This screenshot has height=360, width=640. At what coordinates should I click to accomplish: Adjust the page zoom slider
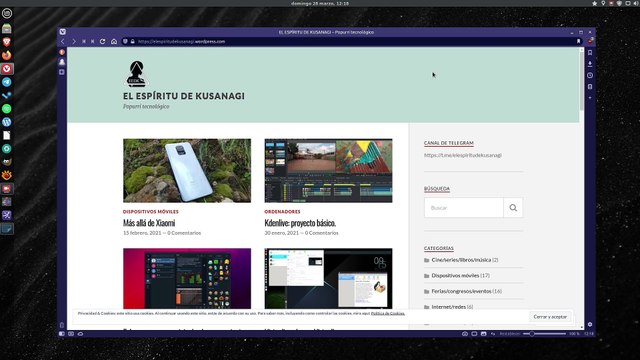pos(545,334)
